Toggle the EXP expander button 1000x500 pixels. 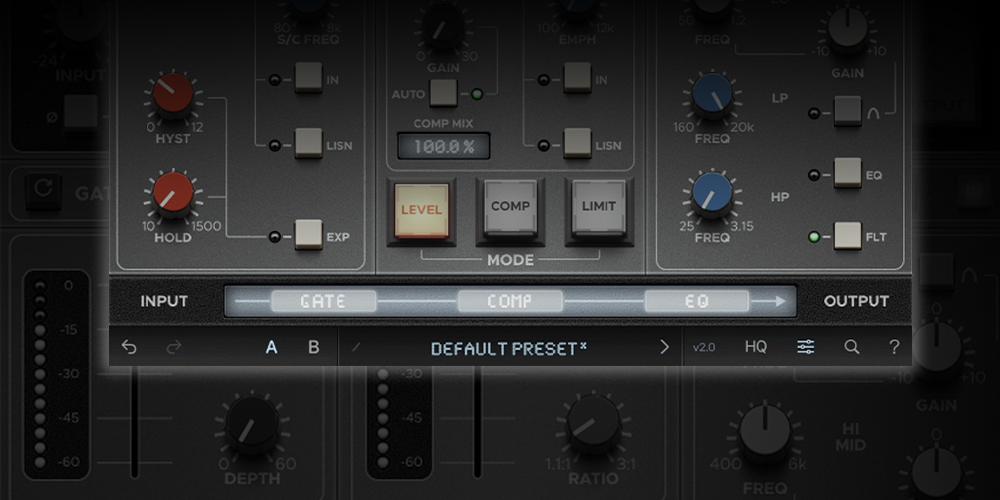click(x=309, y=235)
